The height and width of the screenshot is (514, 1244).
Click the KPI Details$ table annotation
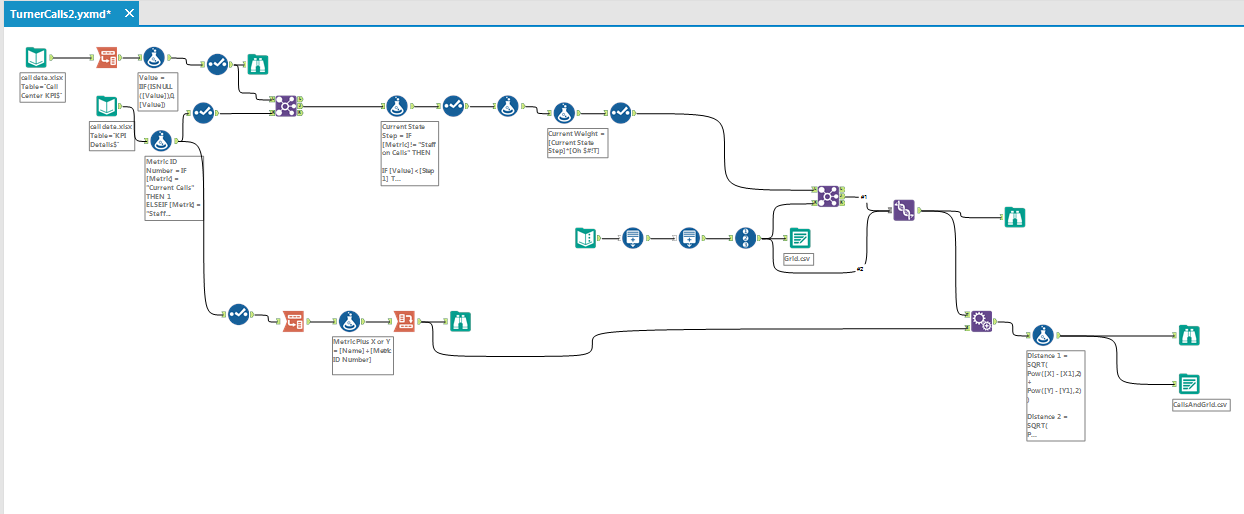112,136
